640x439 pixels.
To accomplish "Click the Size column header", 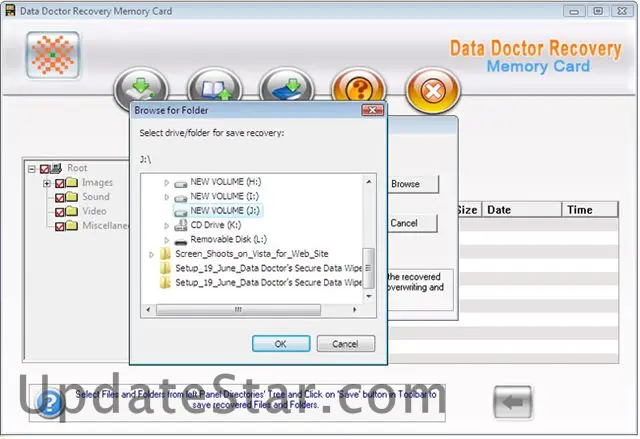I will [468, 210].
